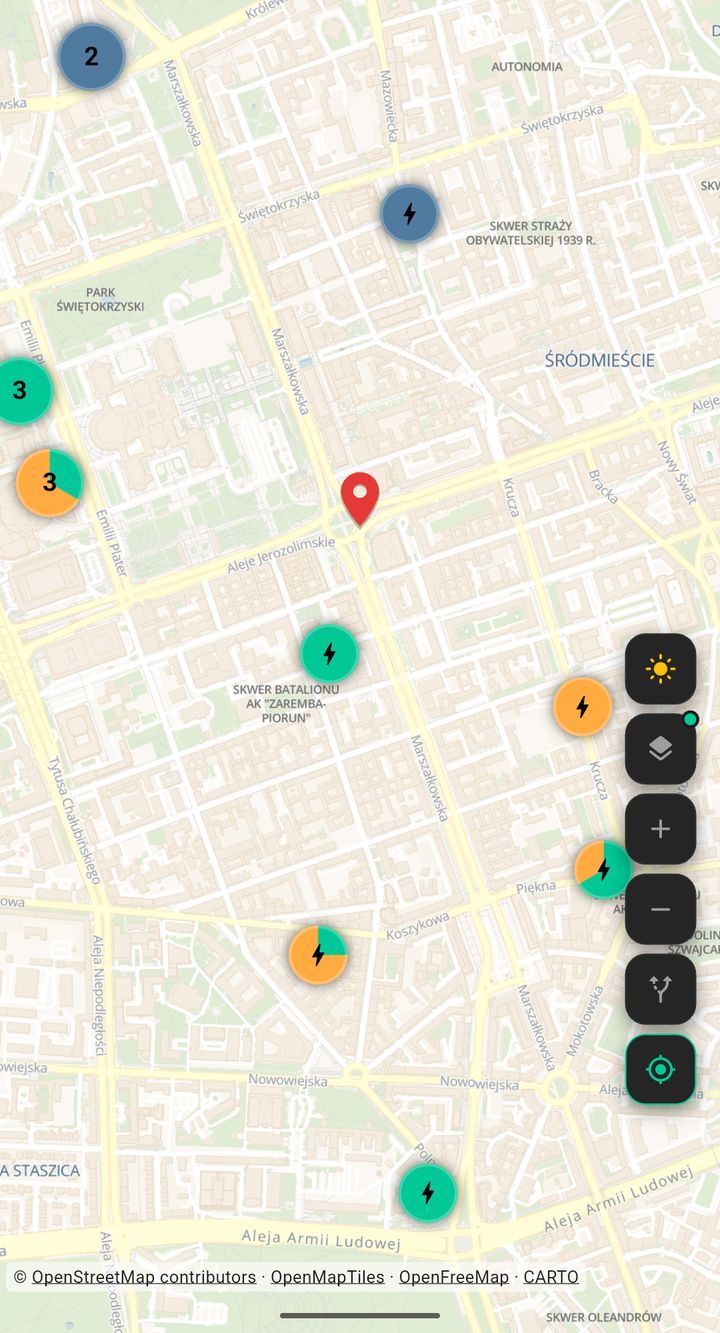Screen dimensions: 720x1333
Task: Tap the Aleje Jerozolimskie street label
Action: 281,554
